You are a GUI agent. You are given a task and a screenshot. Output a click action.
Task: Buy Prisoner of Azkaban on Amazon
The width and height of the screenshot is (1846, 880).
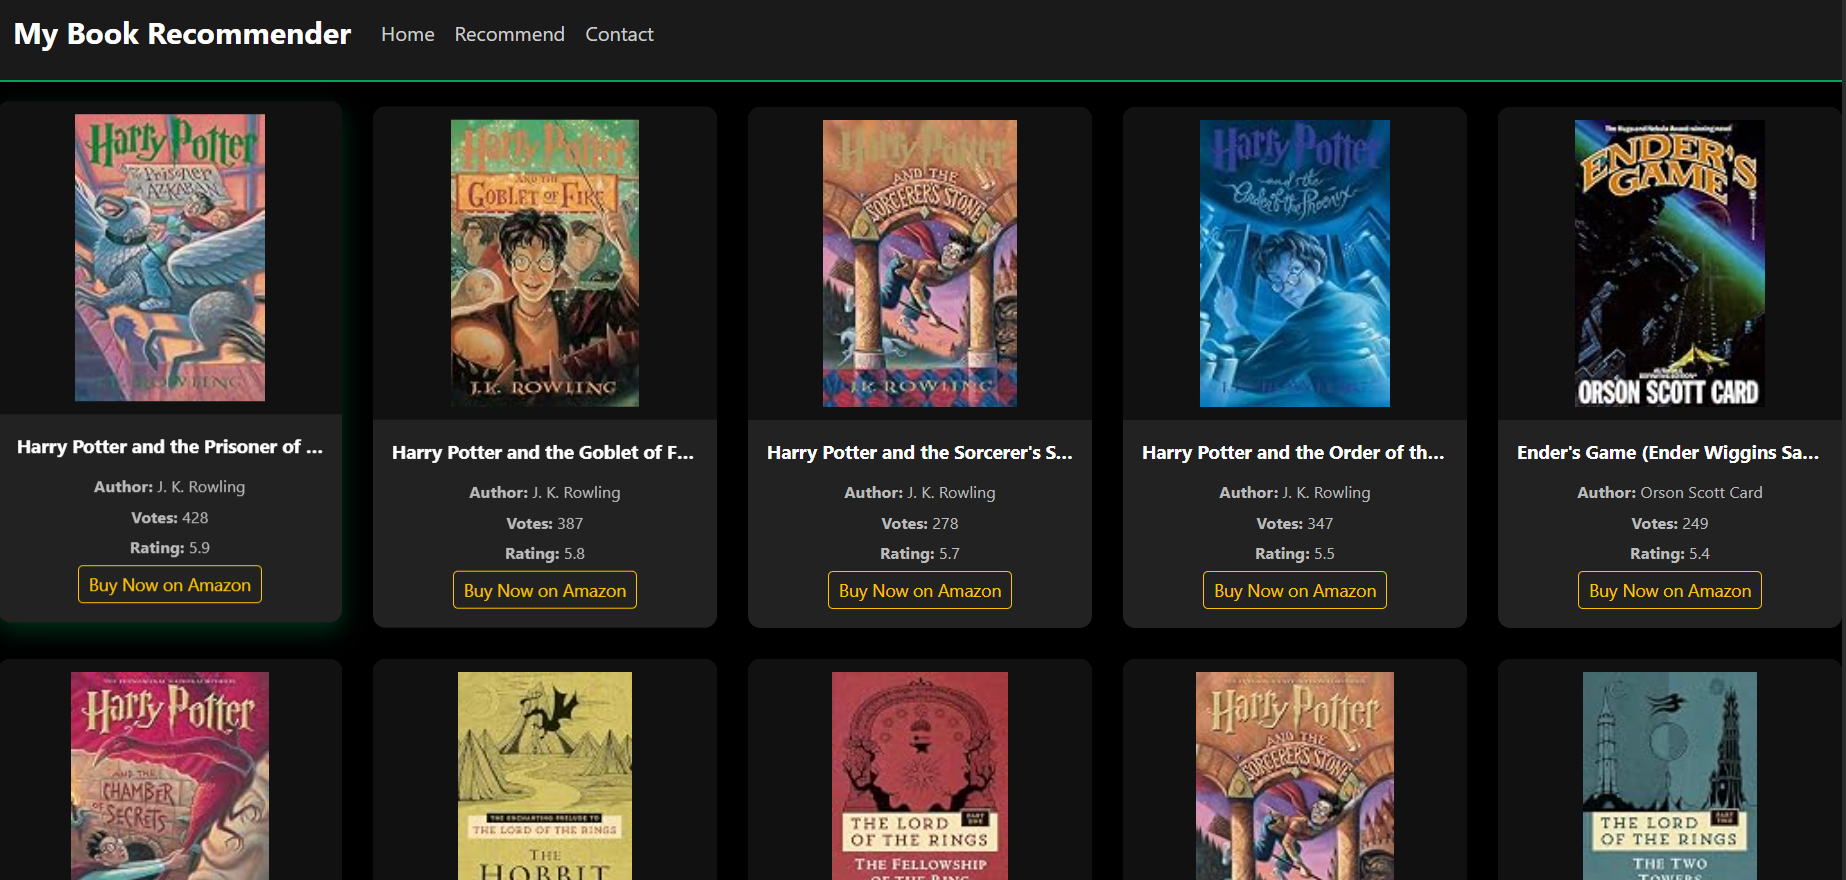coord(170,585)
